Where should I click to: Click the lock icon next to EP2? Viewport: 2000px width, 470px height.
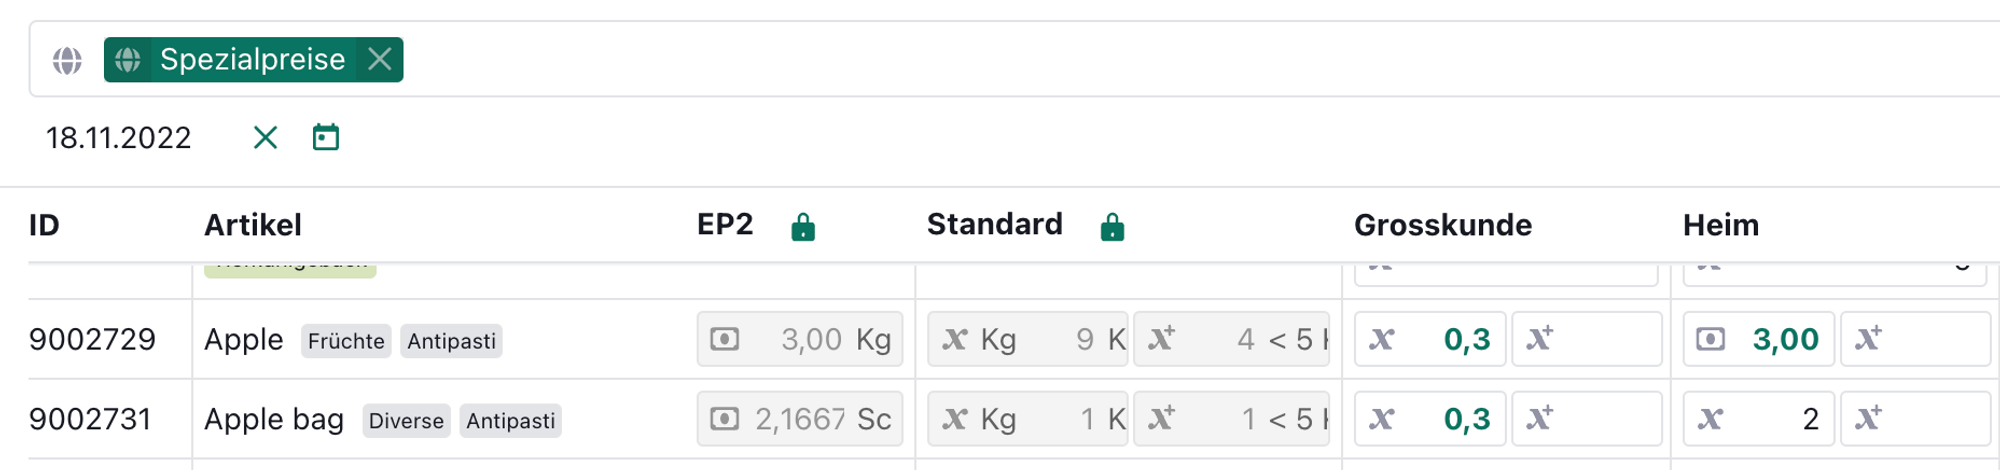pyautogui.click(x=803, y=228)
